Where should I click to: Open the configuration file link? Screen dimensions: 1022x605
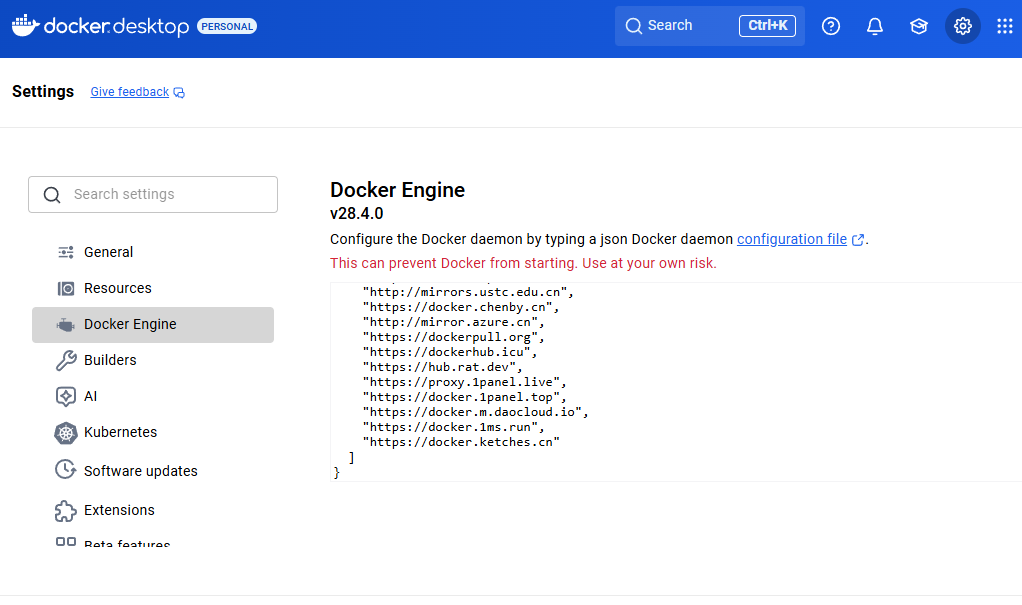[x=791, y=239]
